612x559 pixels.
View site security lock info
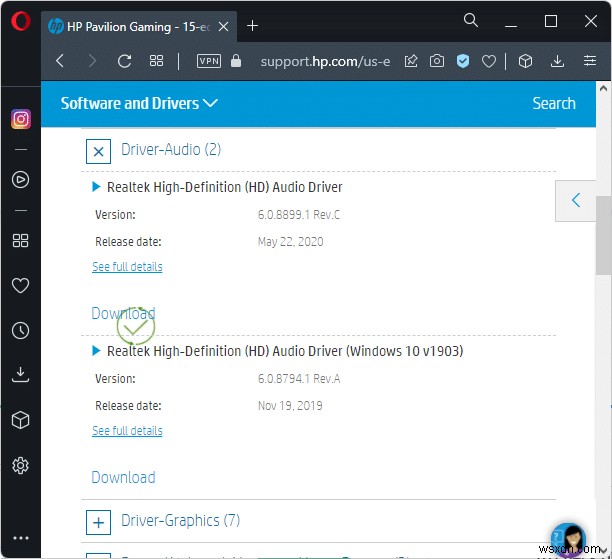[236, 61]
